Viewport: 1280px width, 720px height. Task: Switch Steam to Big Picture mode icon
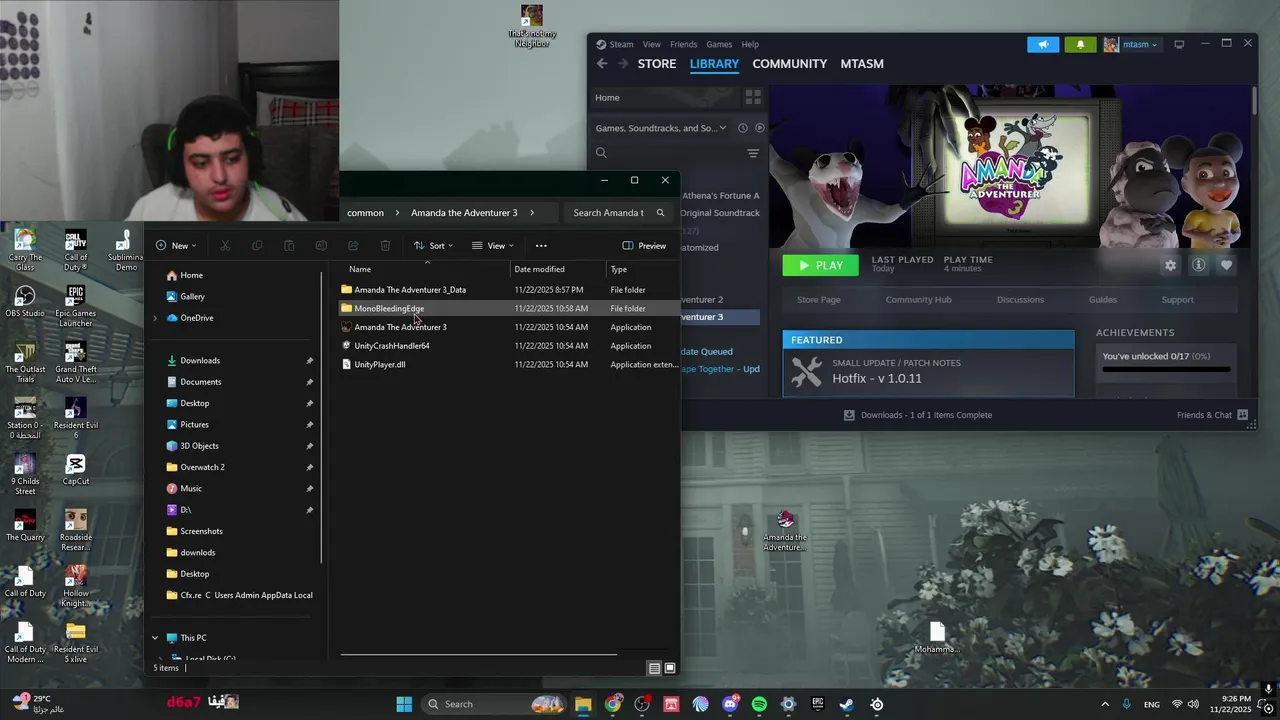click(x=1179, y=44)
